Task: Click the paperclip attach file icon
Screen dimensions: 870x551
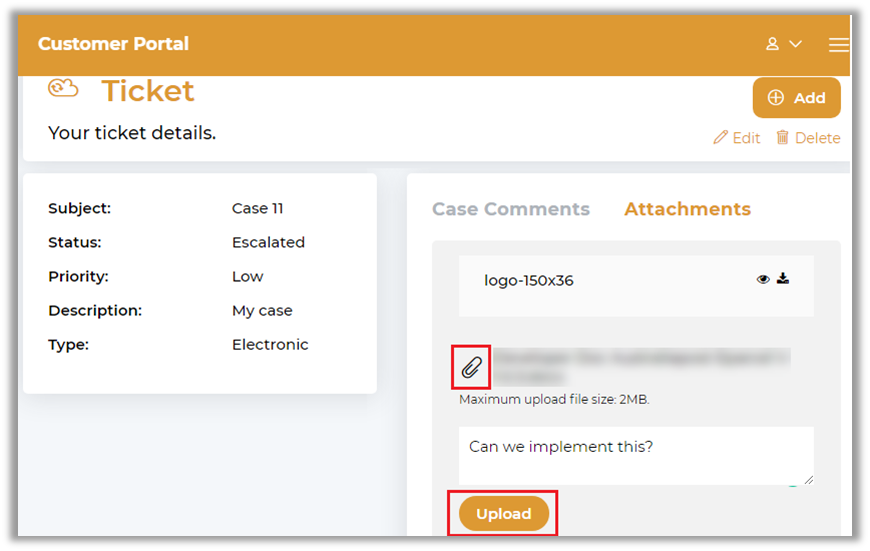Action: pyautogui.click(x=471, y=368)
